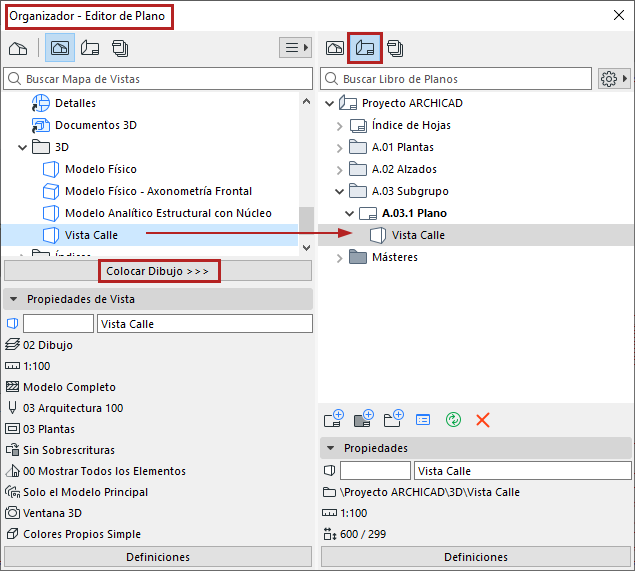Switch left panel to Publisher Sets icon
The width and height of the screenshot is (635, 571).
(120, 48)
